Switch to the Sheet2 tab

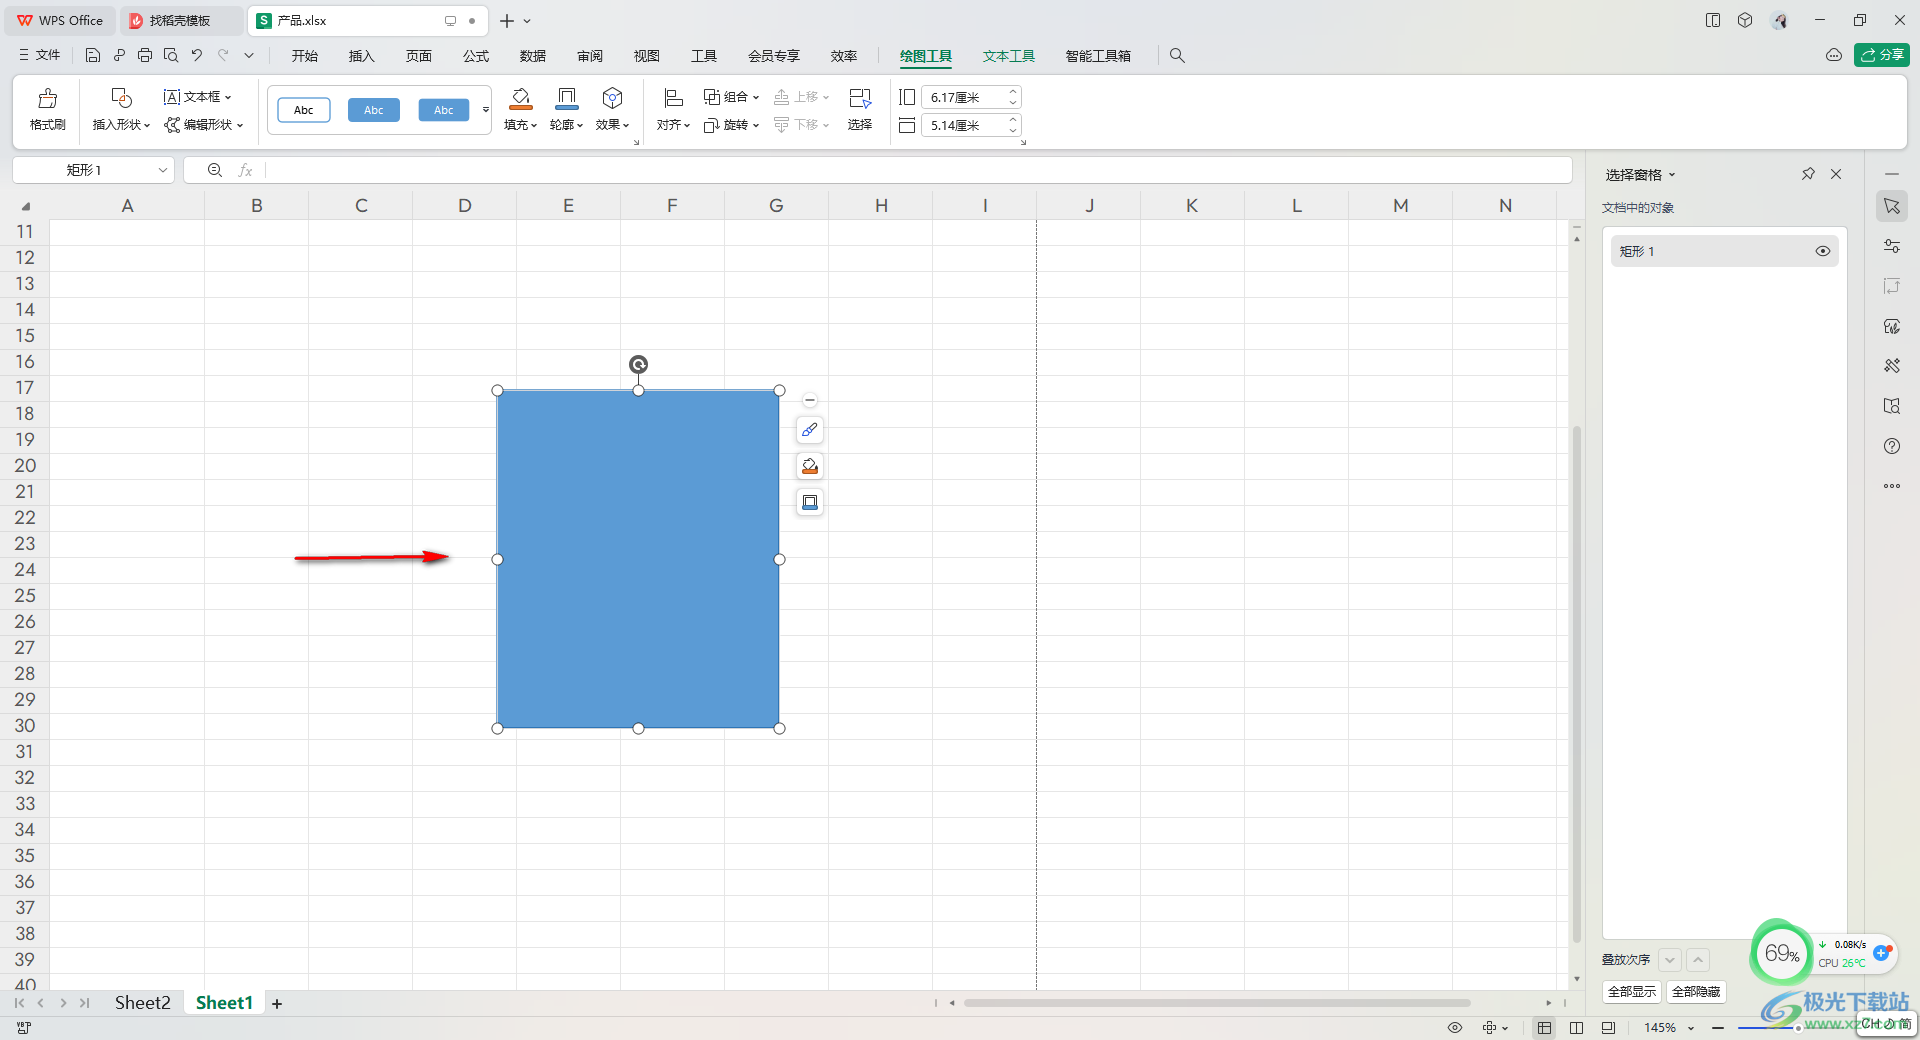click(142, 1002)
